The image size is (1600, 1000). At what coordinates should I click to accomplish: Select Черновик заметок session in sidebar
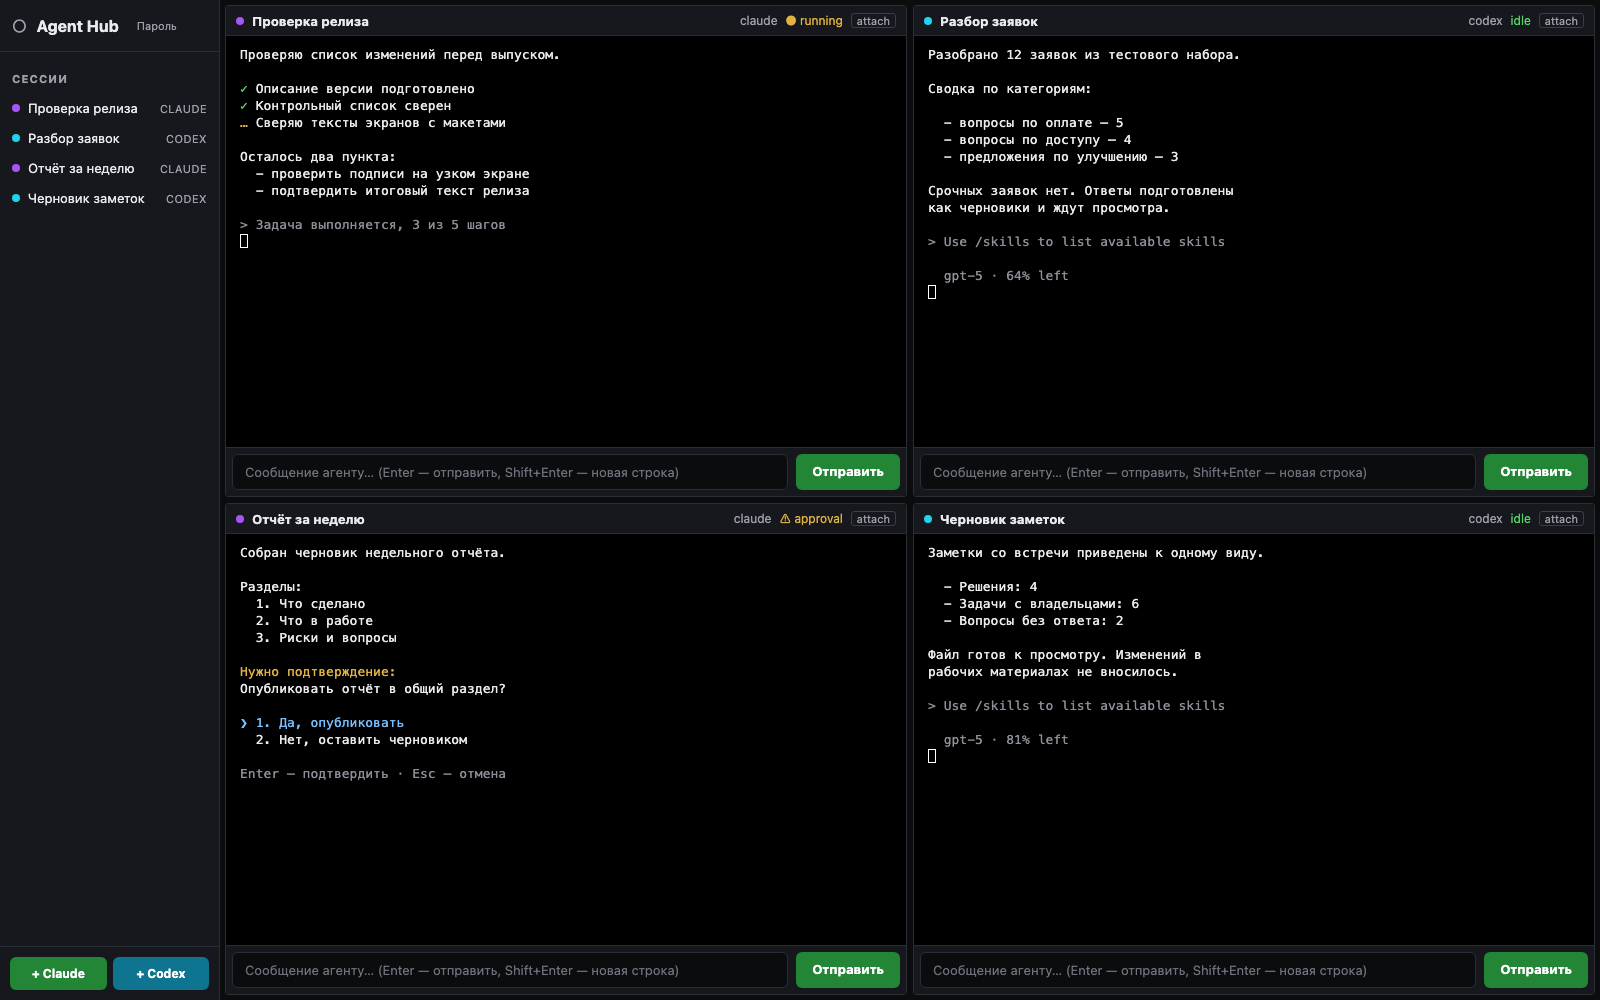tap(110, 199)
